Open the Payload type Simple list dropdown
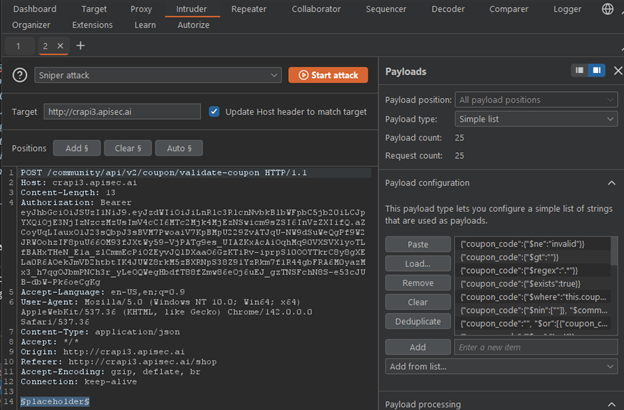This screenshot has height=410, width=624. point(536,119)
